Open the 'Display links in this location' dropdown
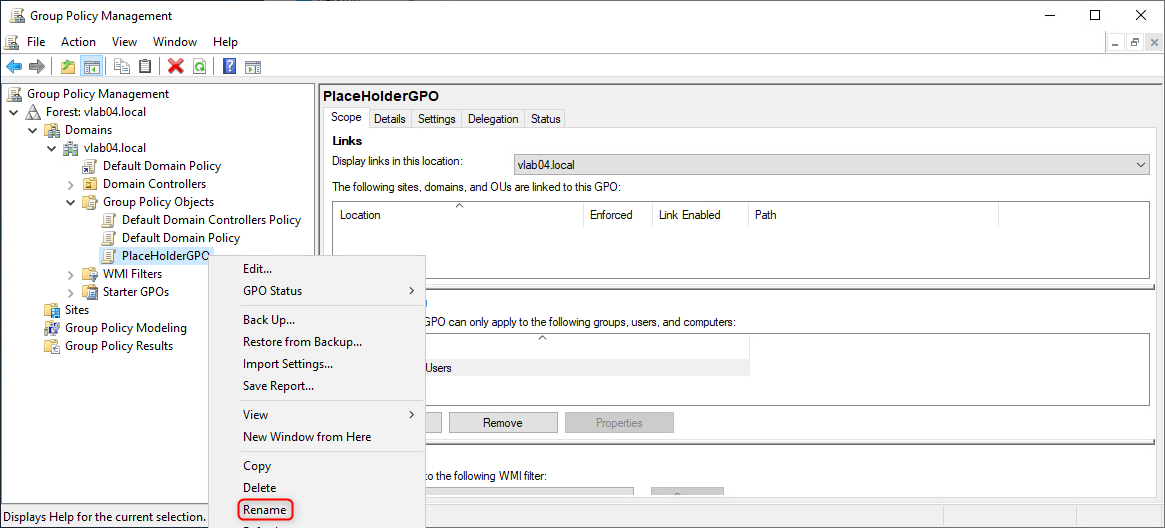Image resolution: width=1165 pixels, height=528 pixels. 1141,165
